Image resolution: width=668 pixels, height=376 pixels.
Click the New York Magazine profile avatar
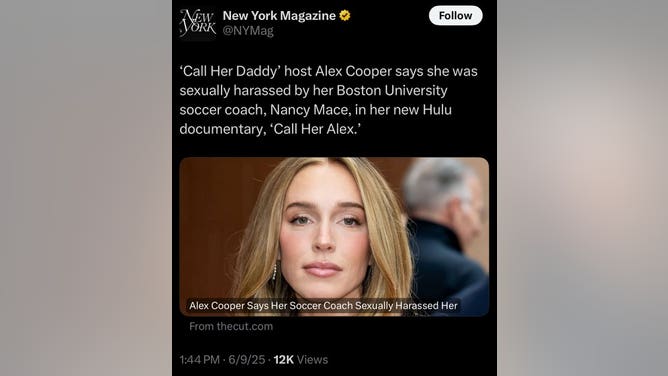coord(198,23)
